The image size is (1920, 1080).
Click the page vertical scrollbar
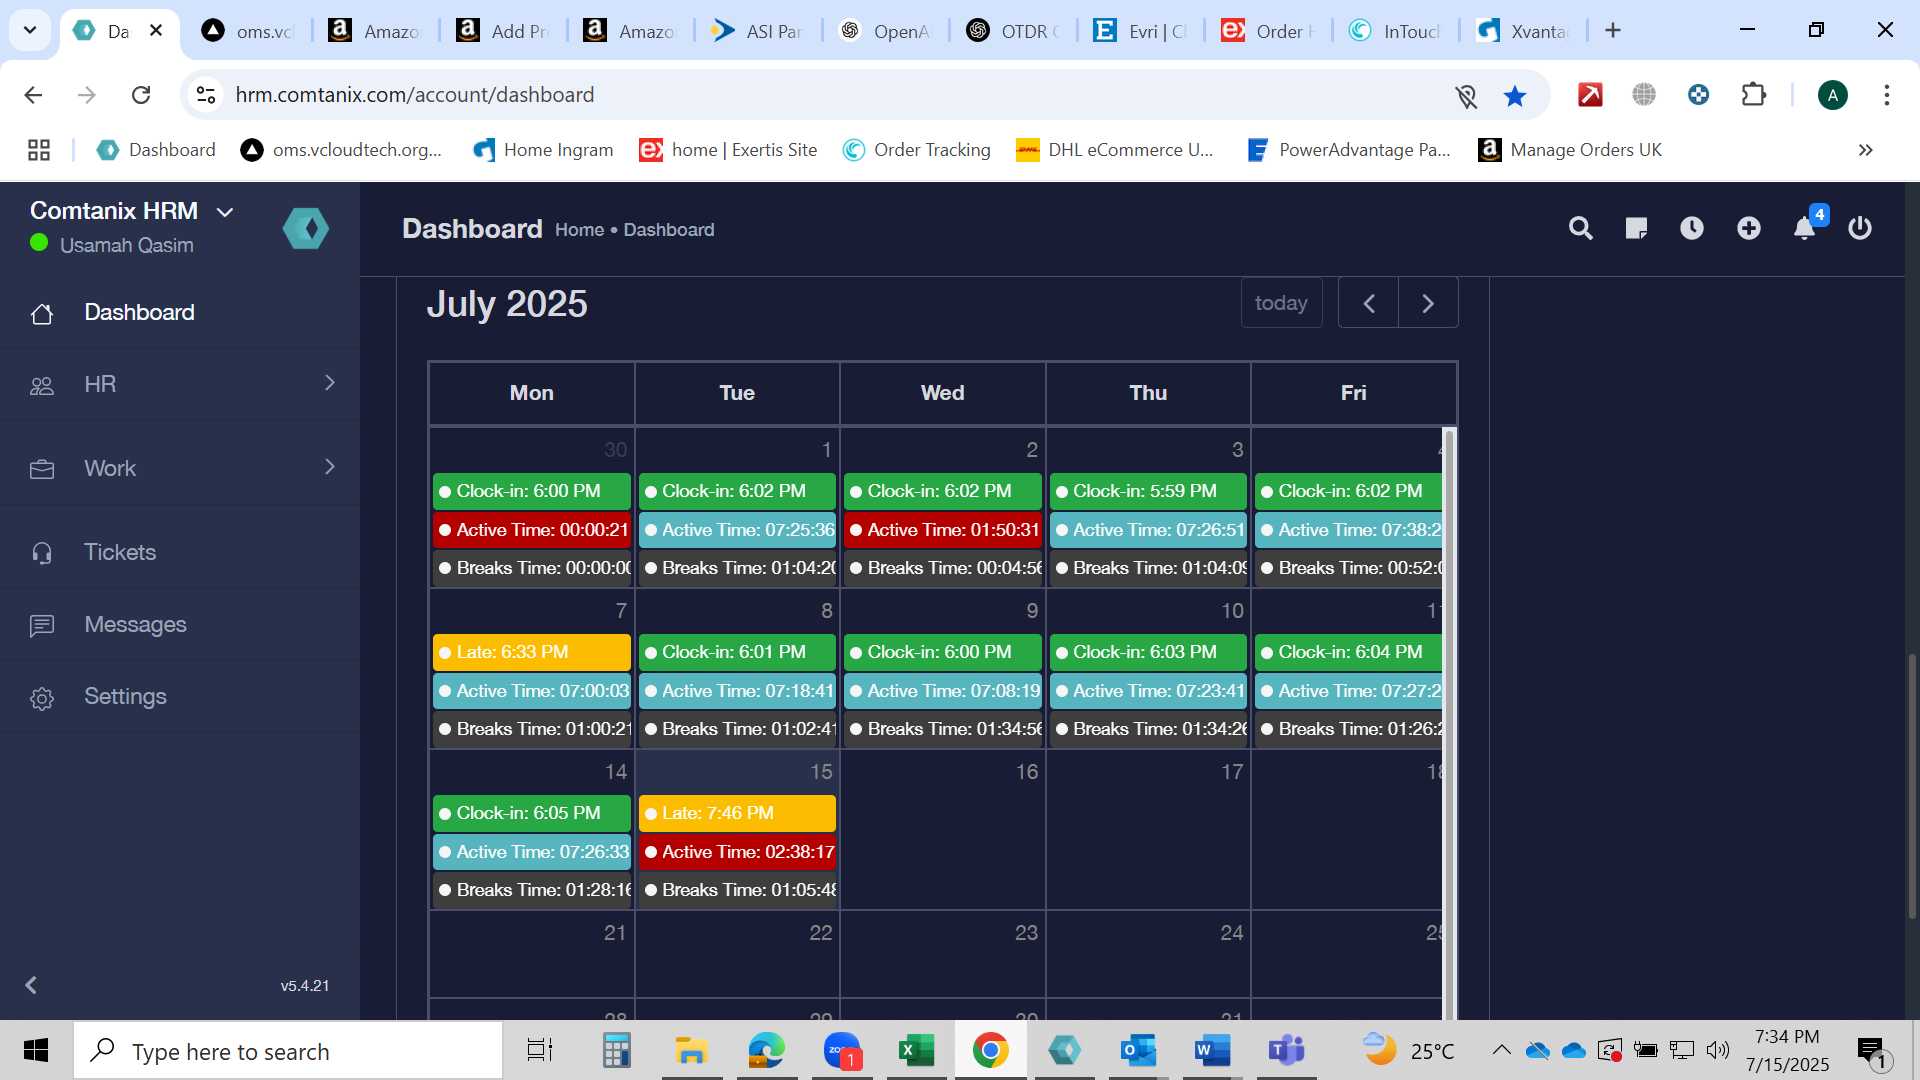(x=1912, y=785)
